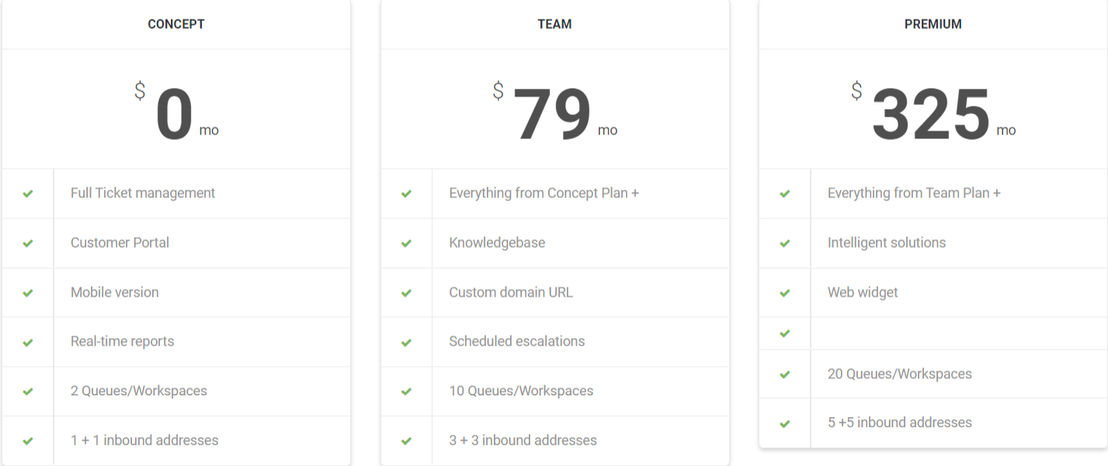Click Everything from Concept Plan + text
1108x466 pixels.
(x=543, y=192)
